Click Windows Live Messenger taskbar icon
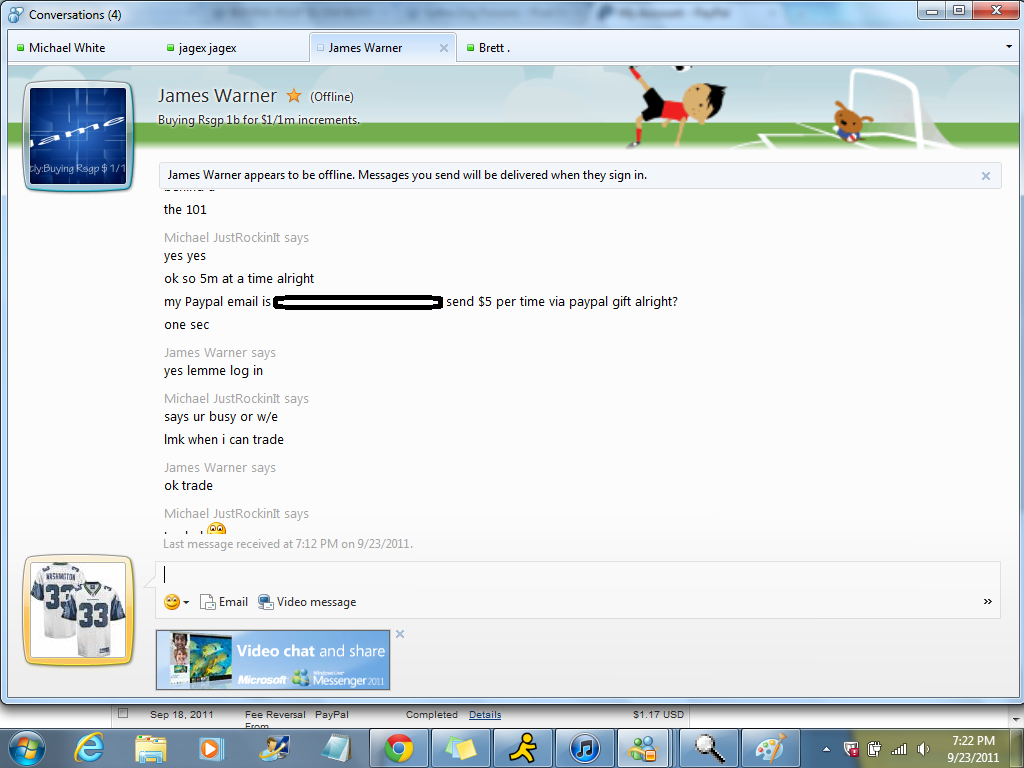Viewport: 1024px width, 768px height. pos(645,748)
